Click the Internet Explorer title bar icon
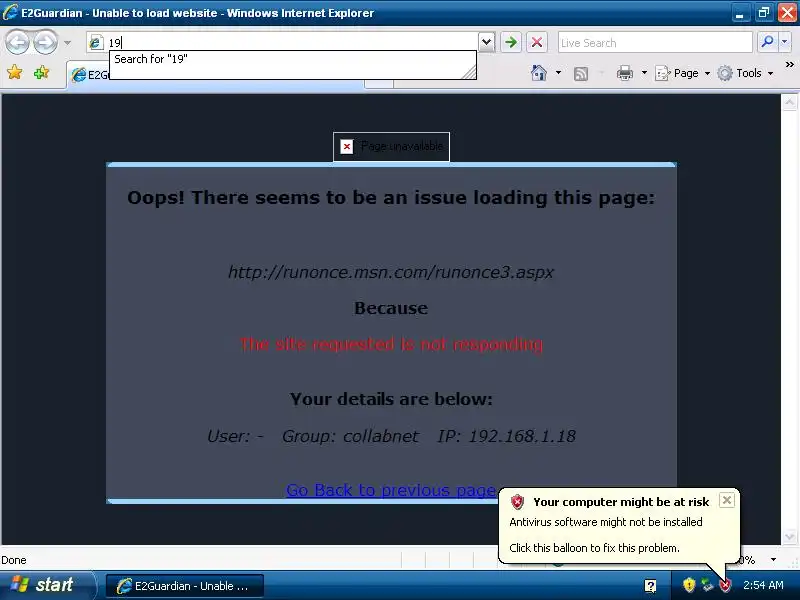This screenshot has height=600, width=800. pyautogui.click(x=10, y=12)
